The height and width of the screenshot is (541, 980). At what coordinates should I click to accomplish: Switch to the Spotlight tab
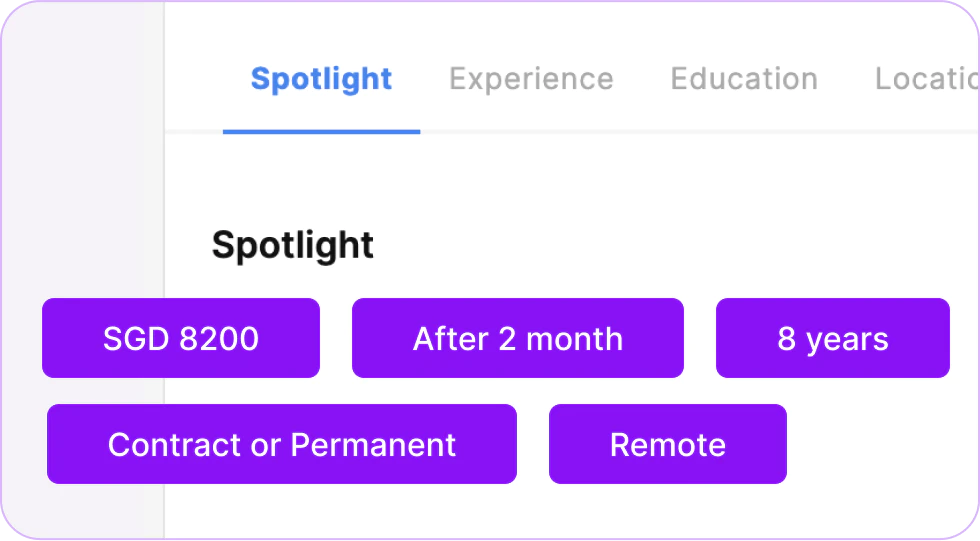pyautogui.click(x=321, y=79)
